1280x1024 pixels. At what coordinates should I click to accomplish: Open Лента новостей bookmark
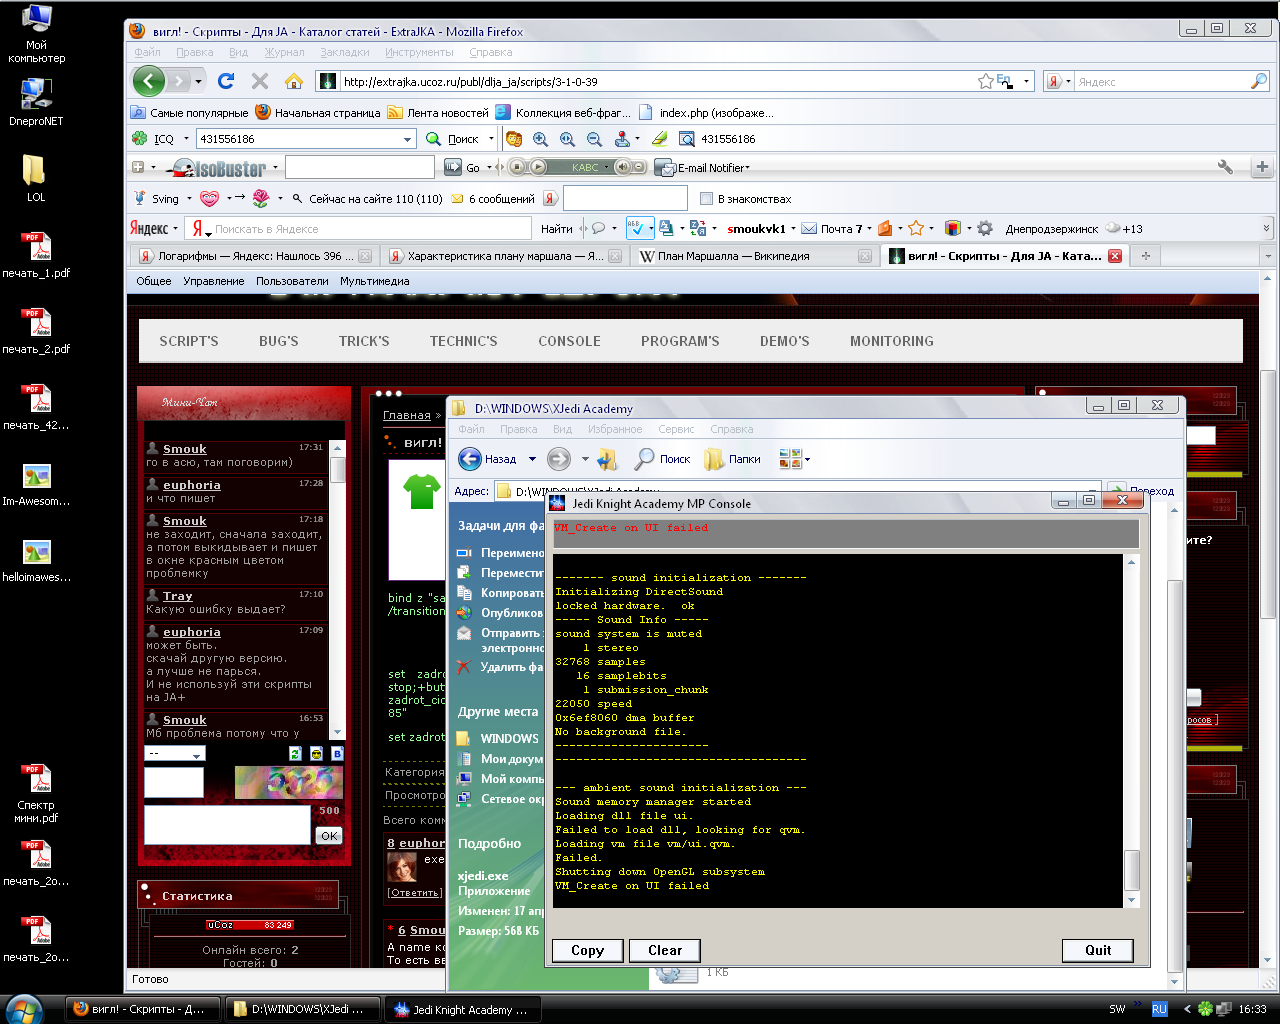[438, 112]
